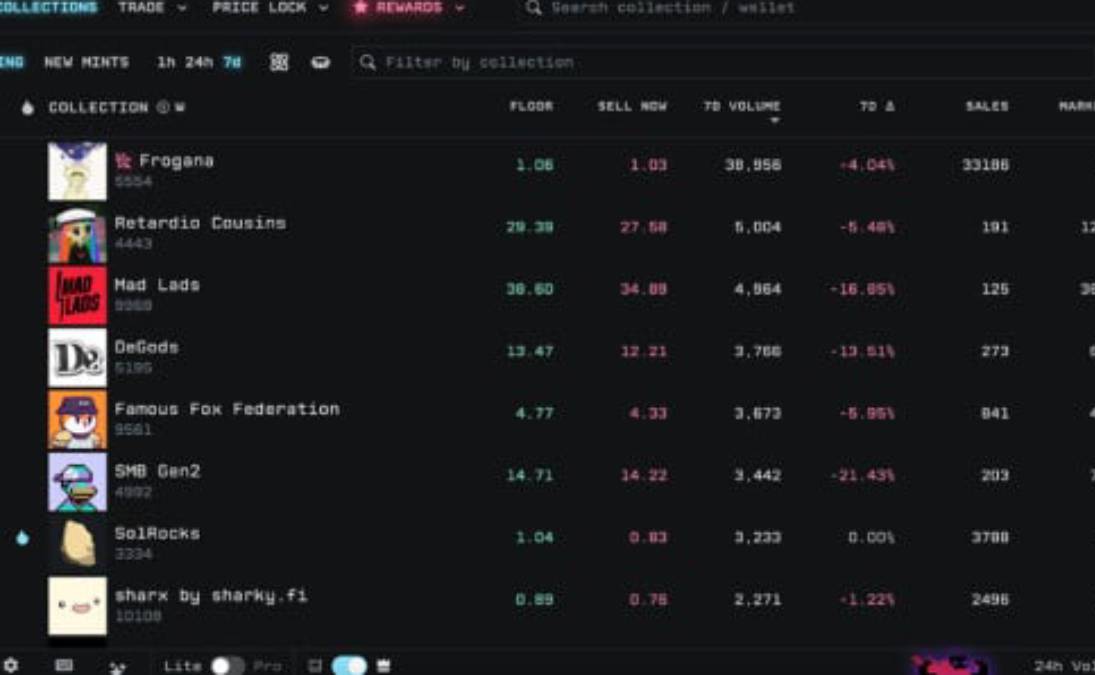Switch to the New Mints tab
Image resolution: width=1095 pixels, height=675 pixels.
[86, 62]
